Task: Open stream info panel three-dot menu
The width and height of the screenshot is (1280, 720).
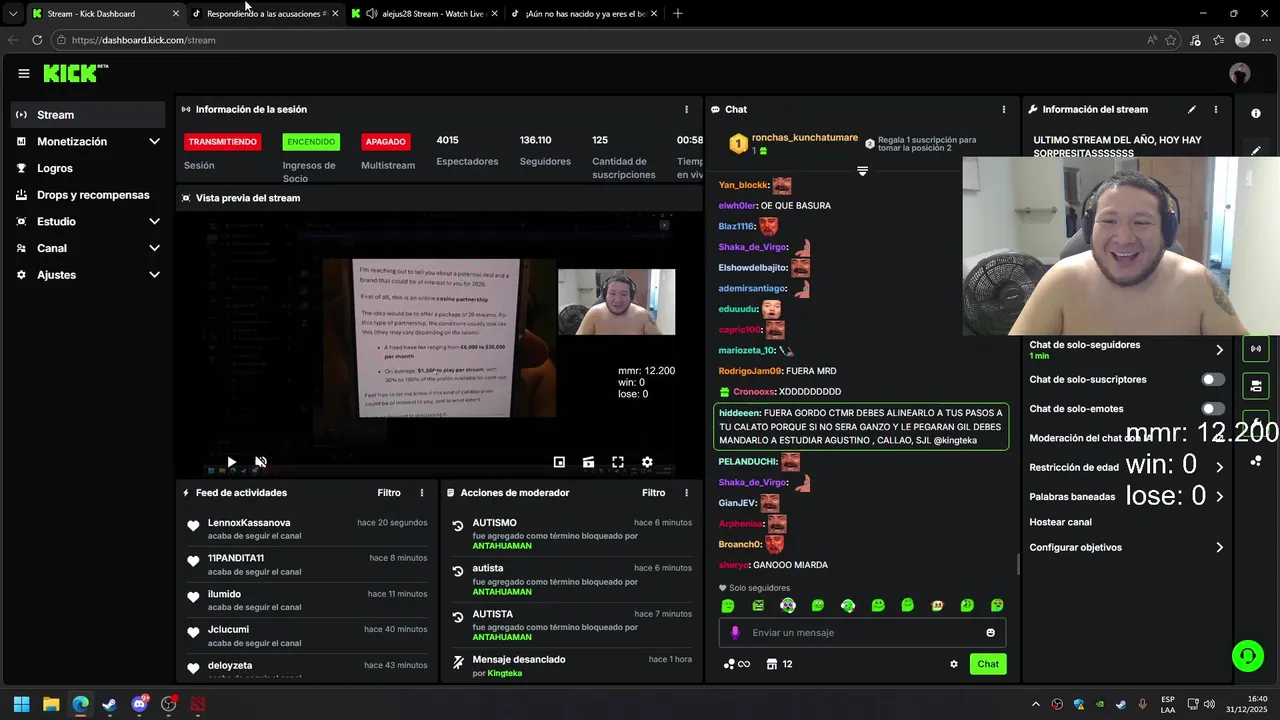Action: pos(1216,109)
